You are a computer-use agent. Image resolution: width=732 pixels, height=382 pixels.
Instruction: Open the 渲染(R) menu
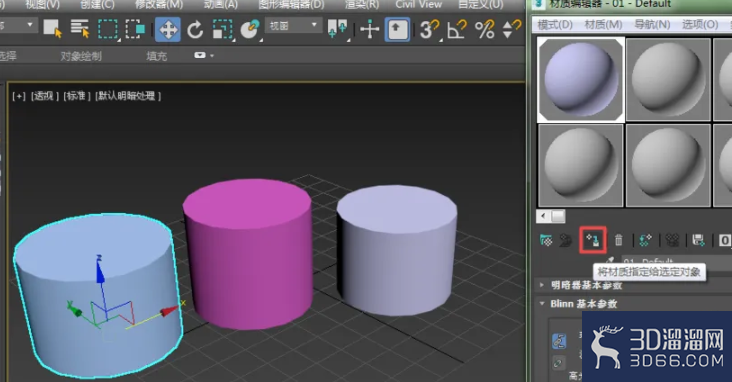coord(362,5)
